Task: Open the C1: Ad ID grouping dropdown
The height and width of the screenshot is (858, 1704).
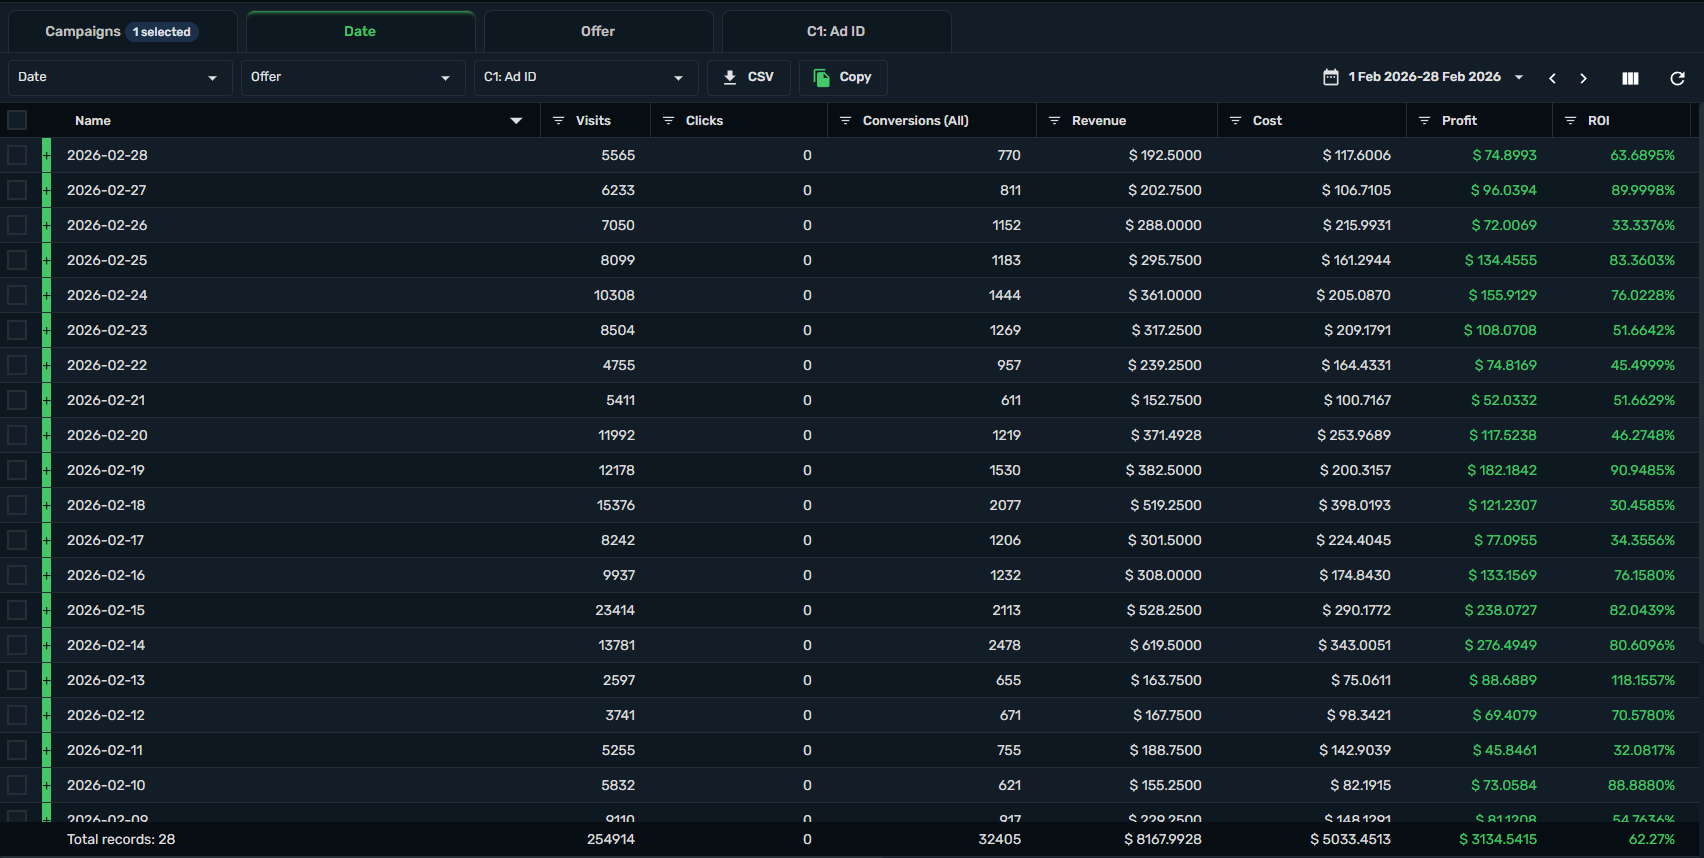Action: (x=585, y=77)
